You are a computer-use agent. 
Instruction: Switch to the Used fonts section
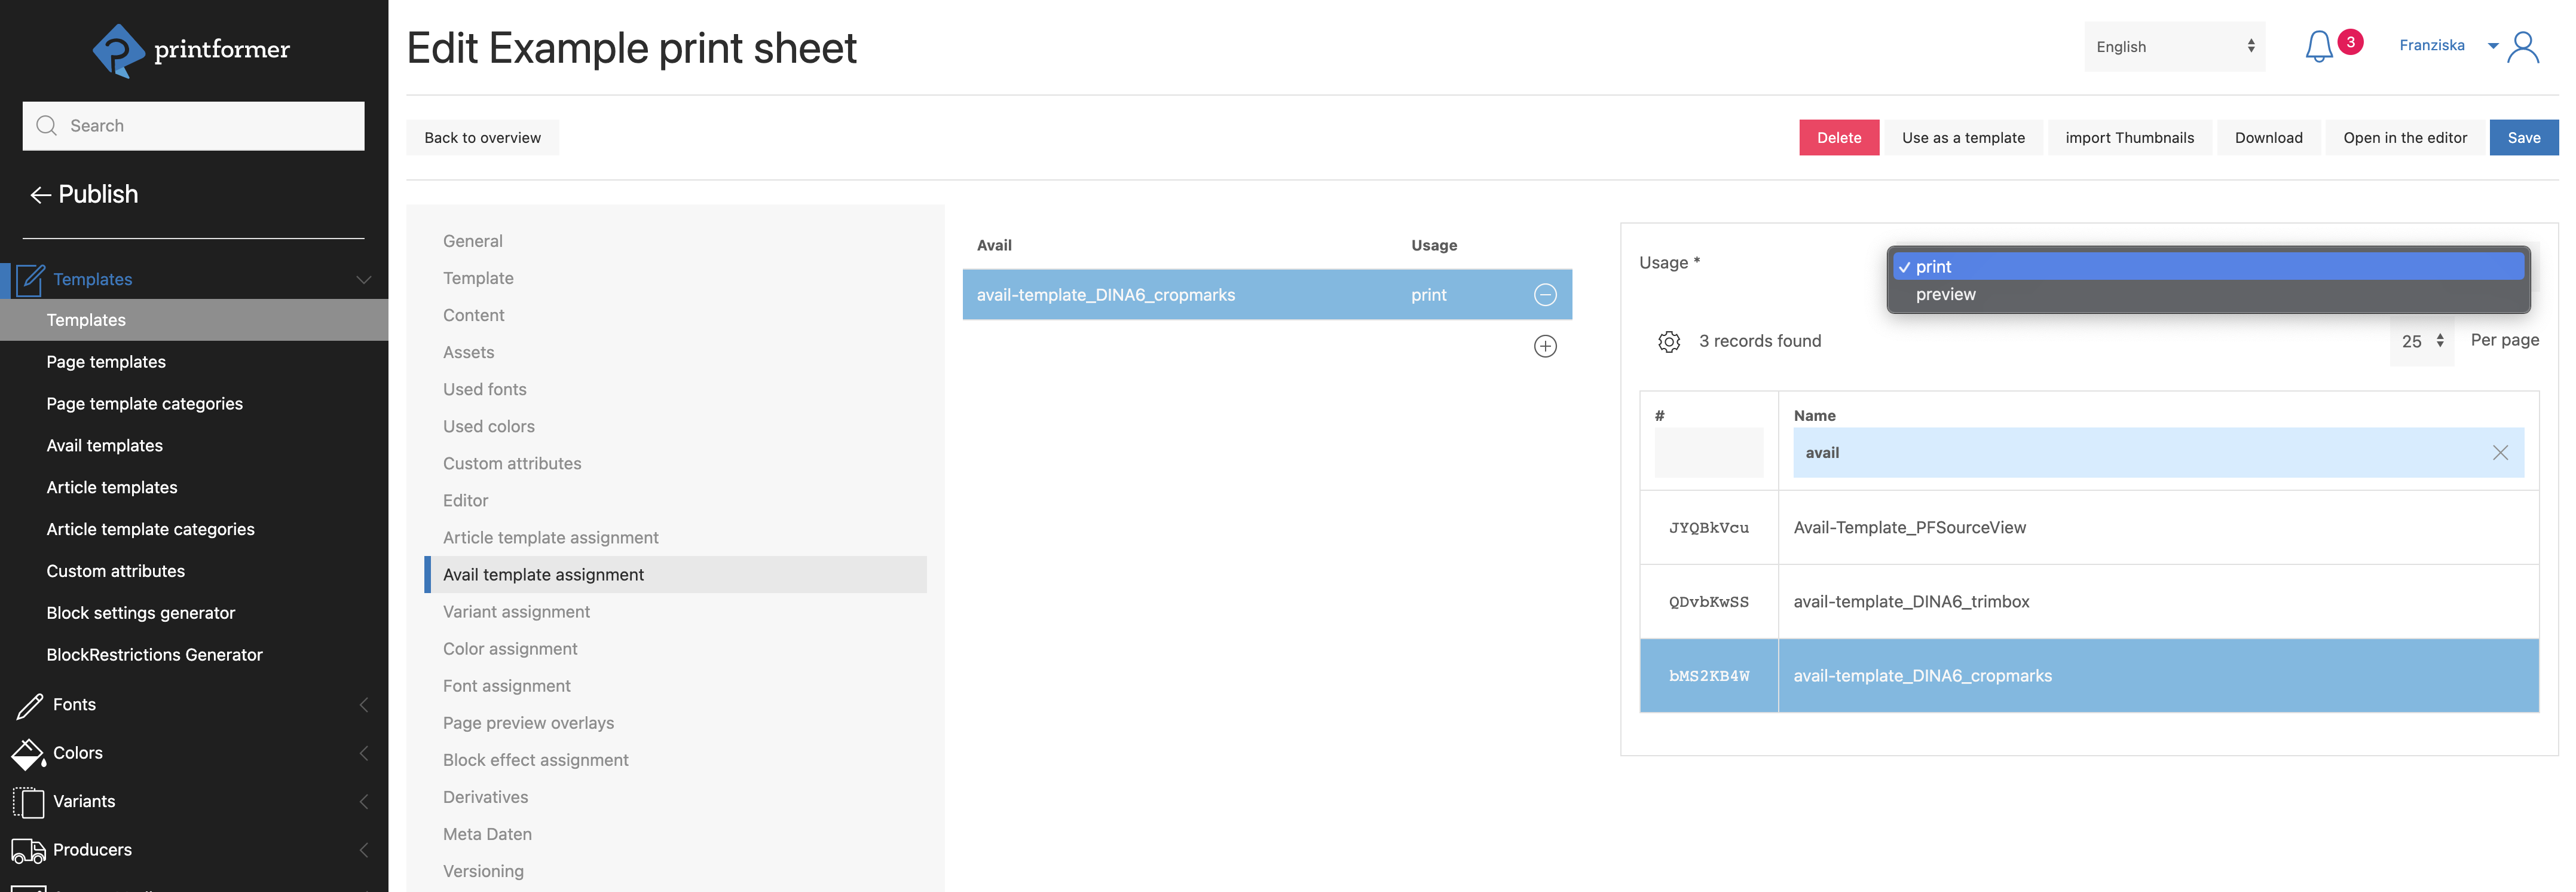(x=485, y=389)
